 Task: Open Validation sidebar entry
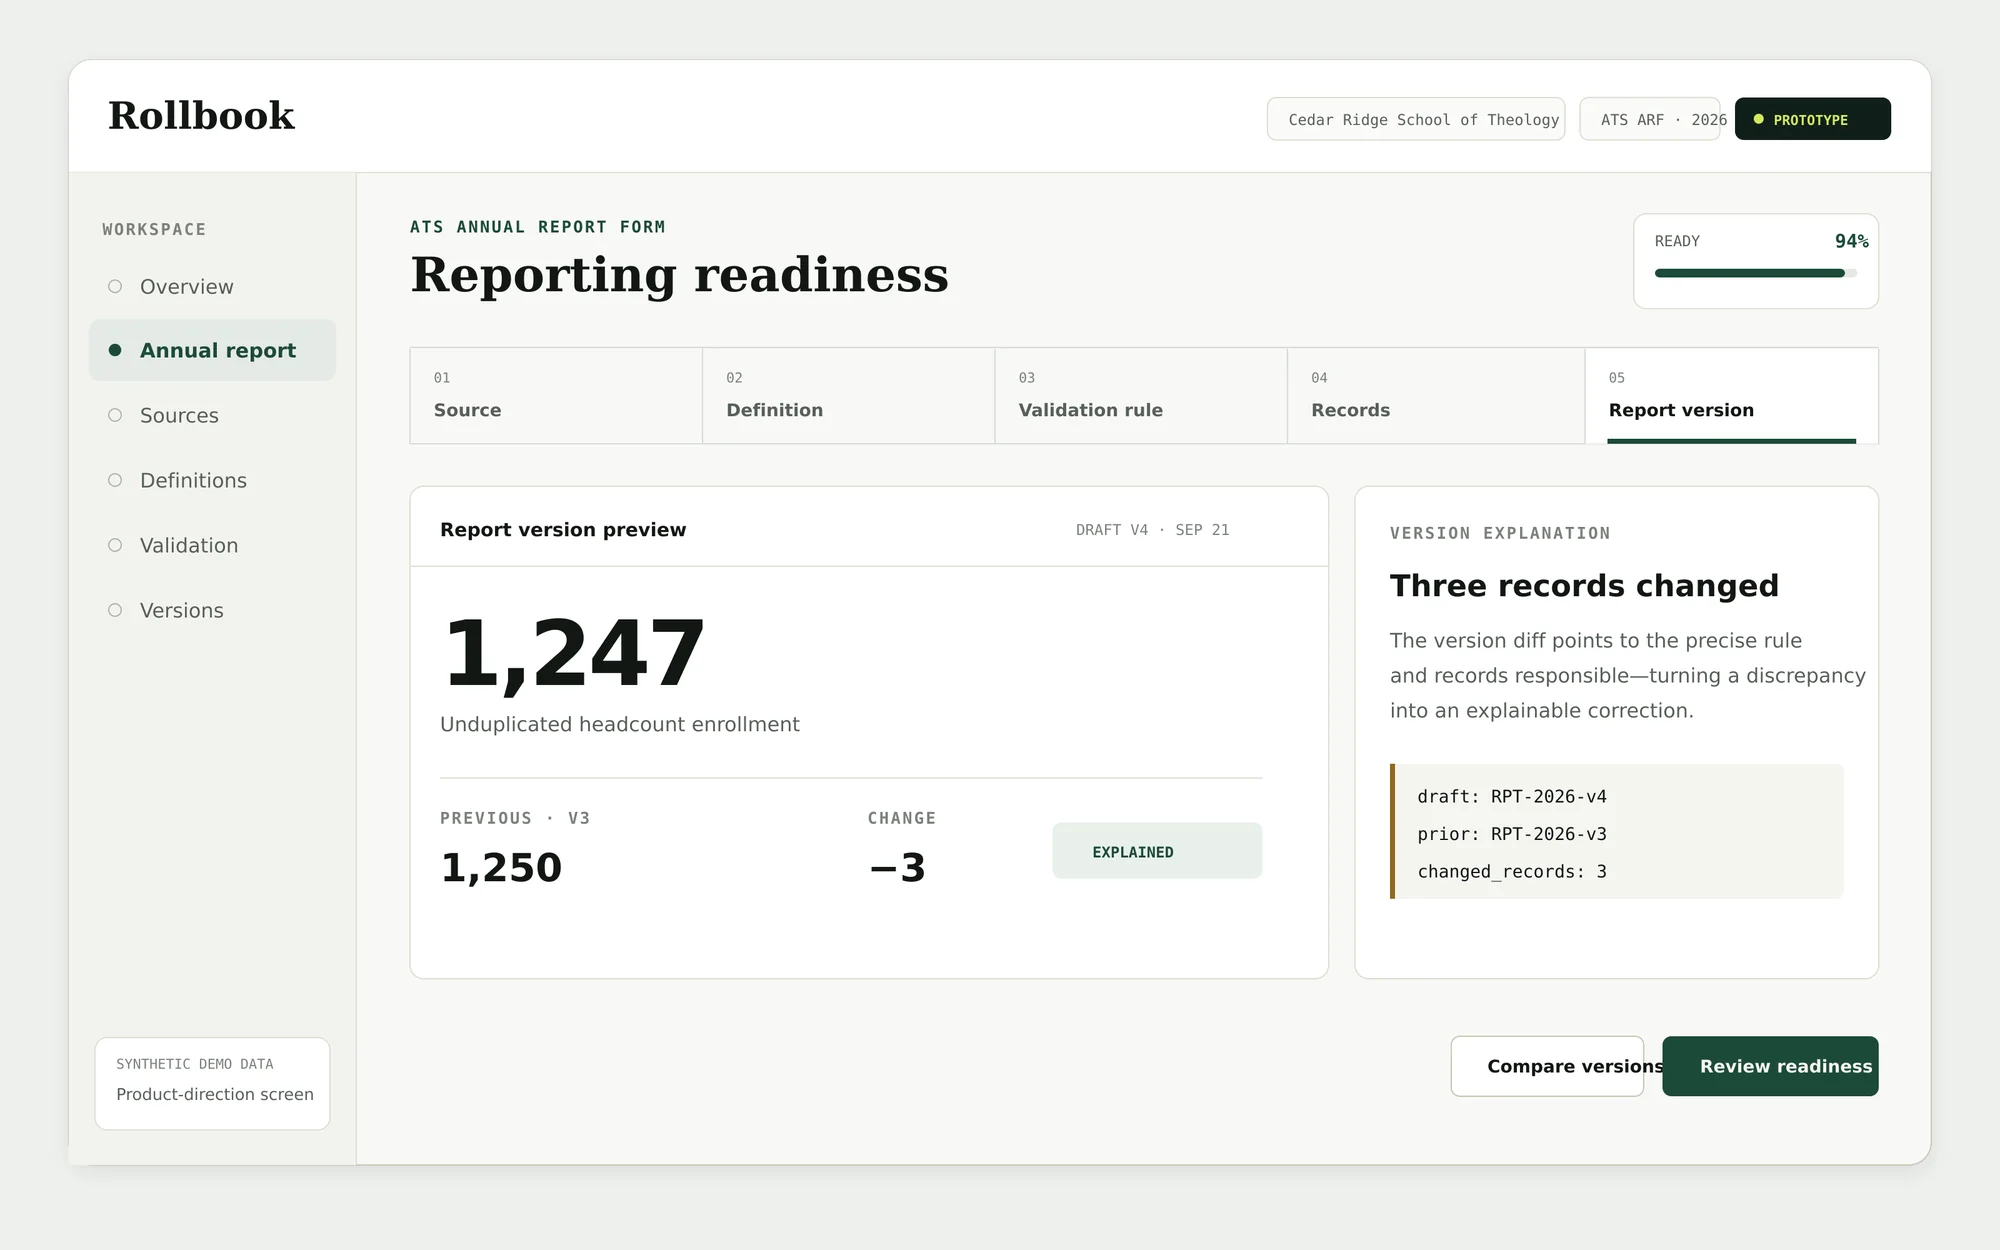pyautogui.click(x=212, y=545)
